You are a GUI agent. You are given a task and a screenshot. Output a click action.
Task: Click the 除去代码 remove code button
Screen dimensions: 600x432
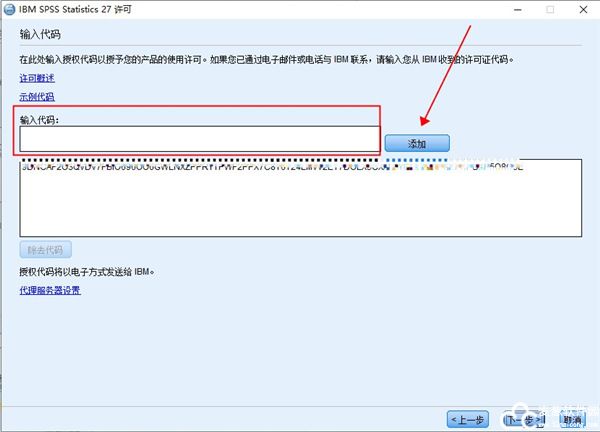(46, 250)
